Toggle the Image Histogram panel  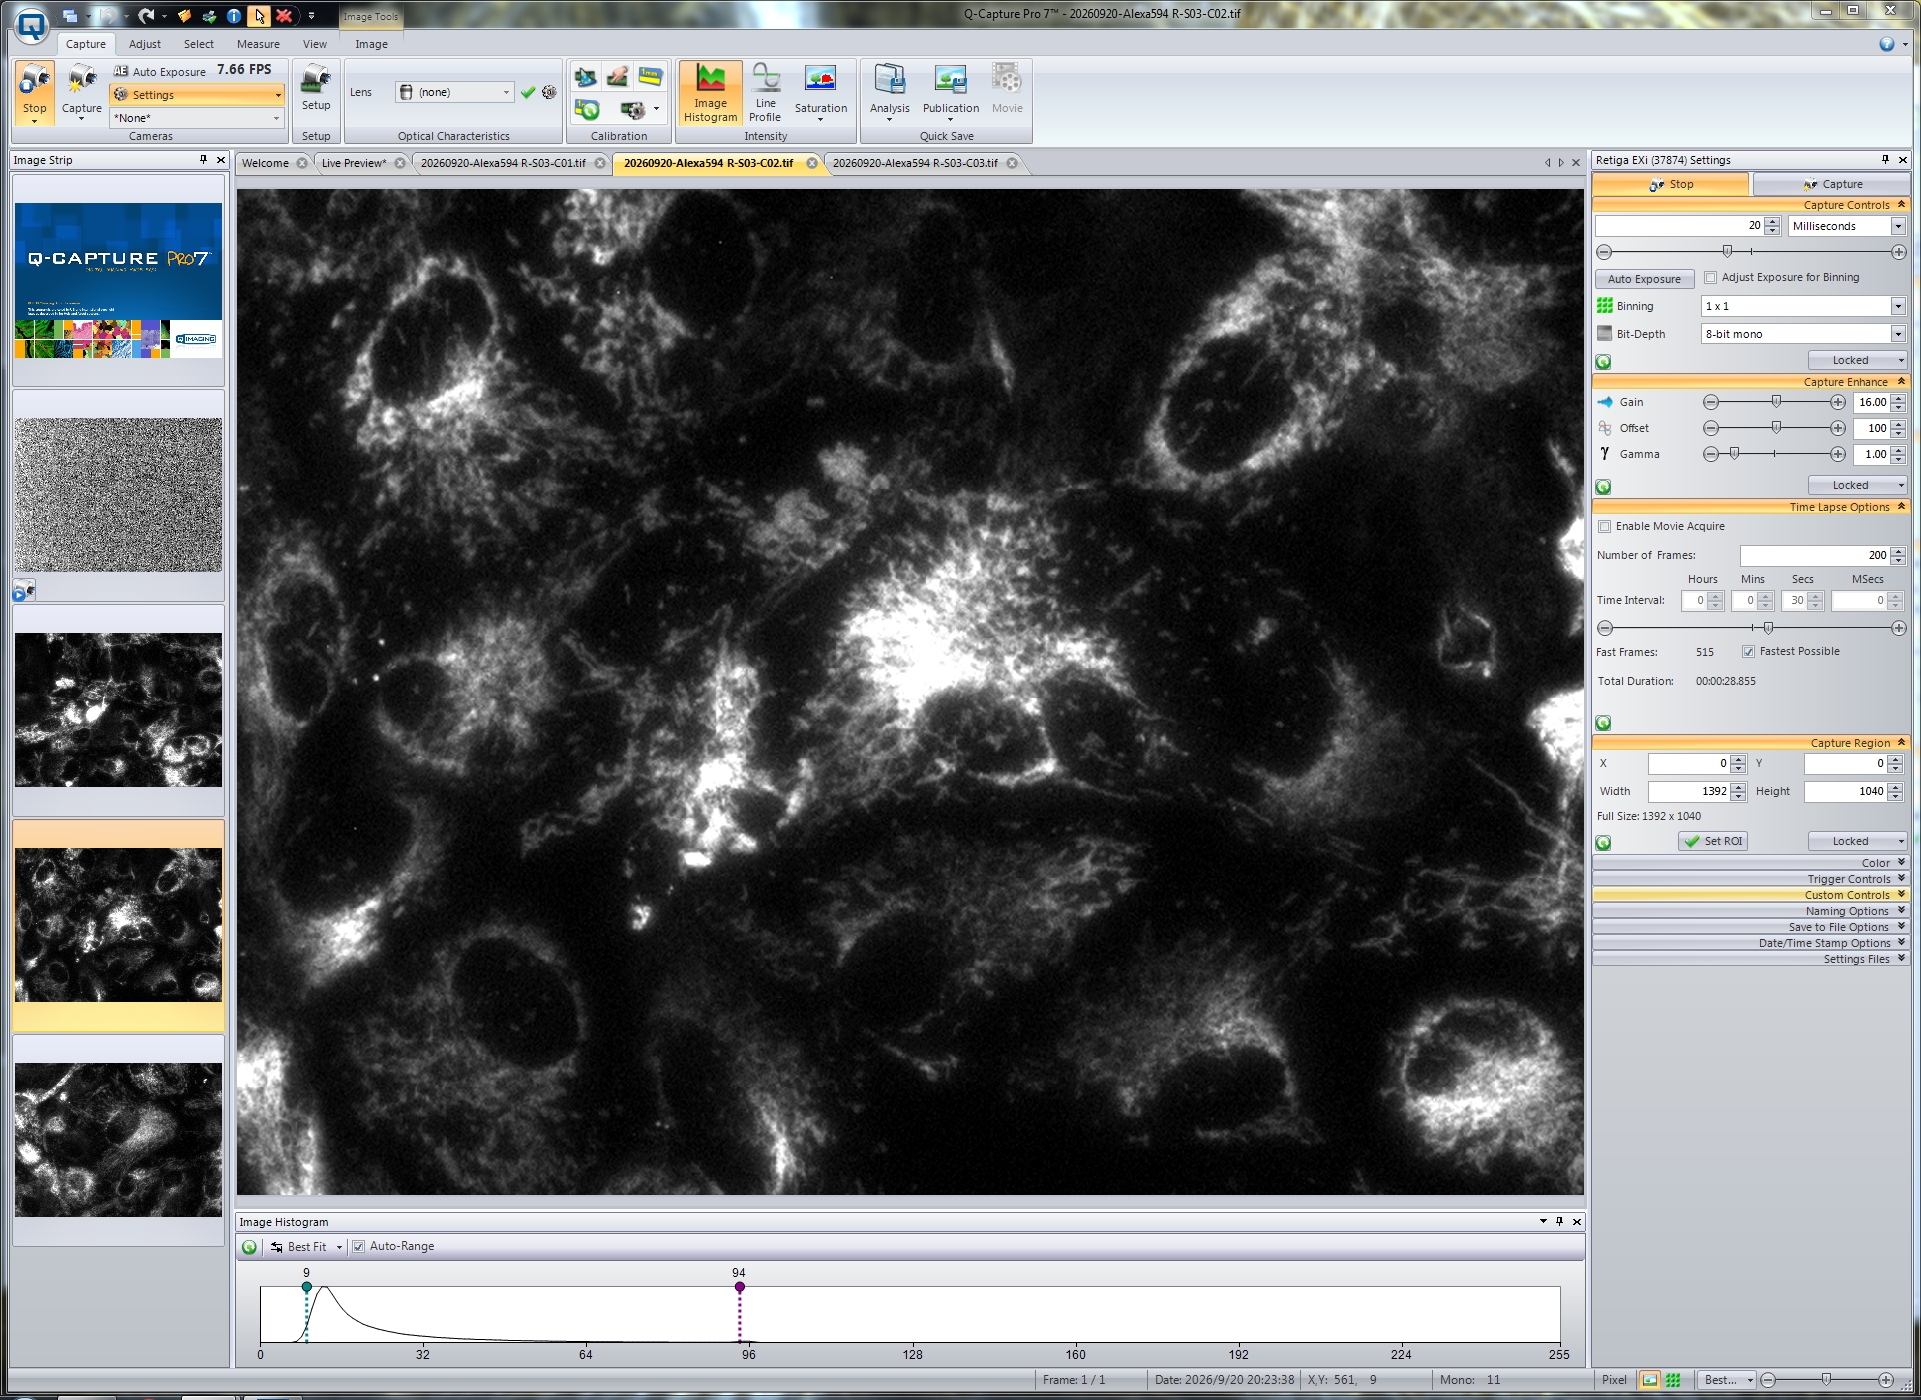point(710,93)
